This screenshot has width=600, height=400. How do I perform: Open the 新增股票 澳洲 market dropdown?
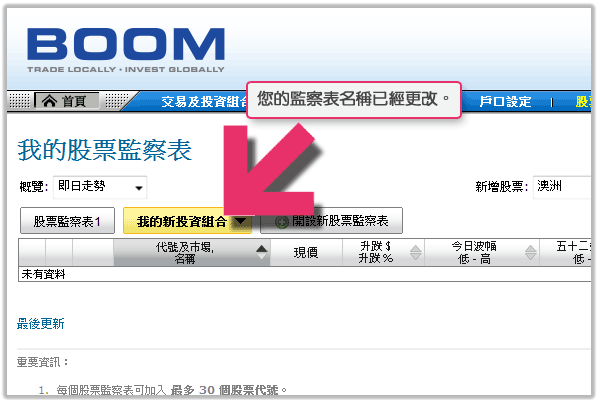click(x=562, y=187)
